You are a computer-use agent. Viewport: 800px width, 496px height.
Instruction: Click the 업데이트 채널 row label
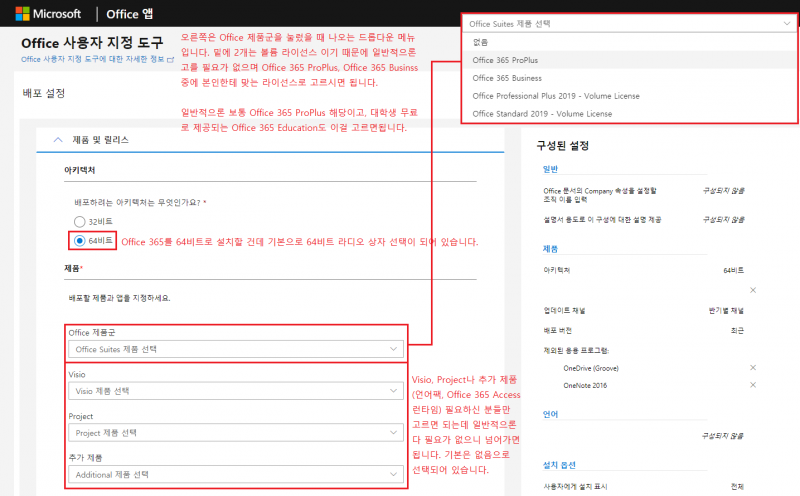click(564, 310)
